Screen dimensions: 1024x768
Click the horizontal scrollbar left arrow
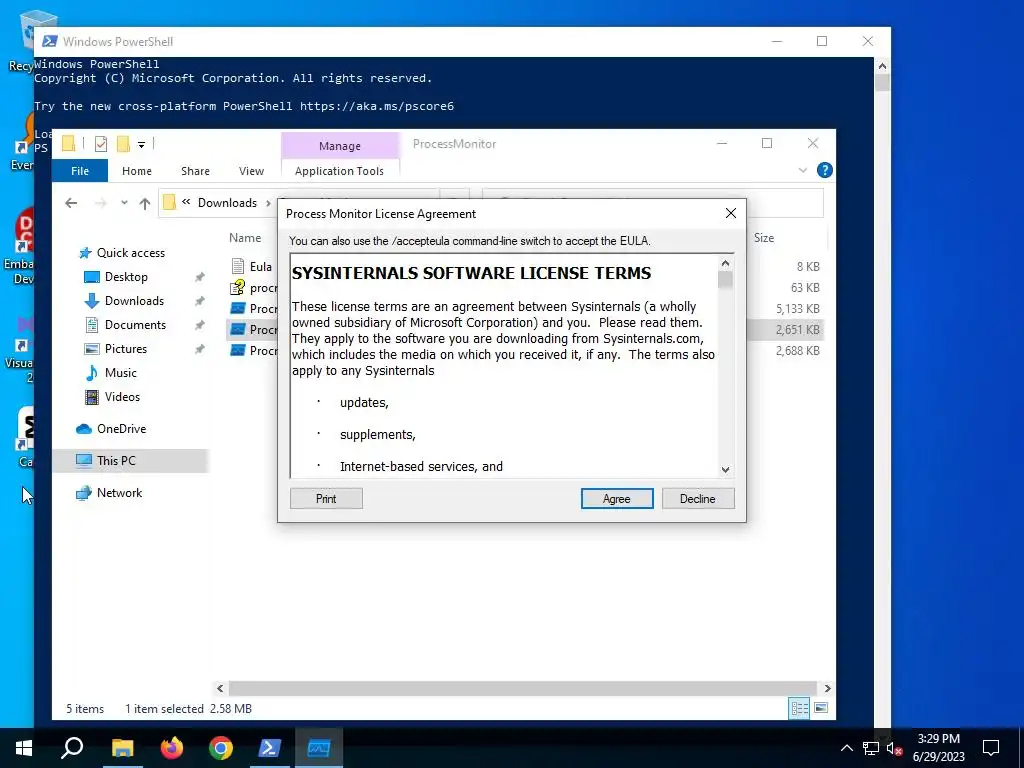[x=220, y=688]
